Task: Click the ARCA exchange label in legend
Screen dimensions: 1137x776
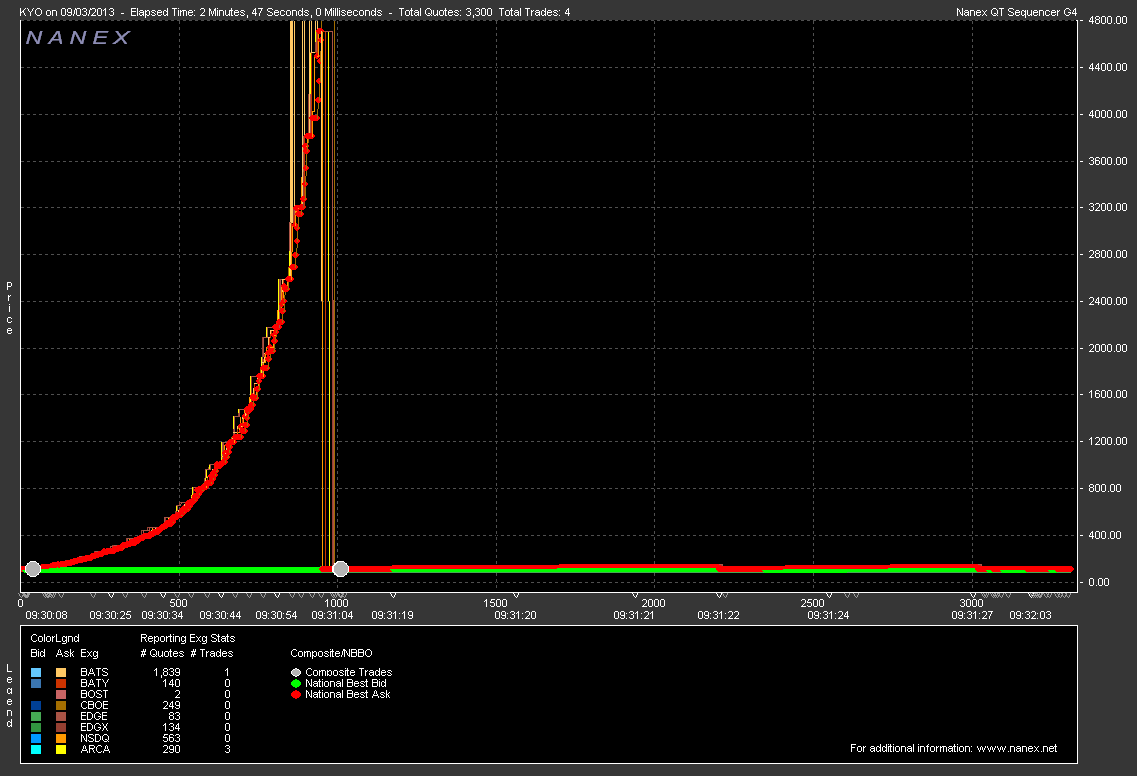Action: coord(94,749)
